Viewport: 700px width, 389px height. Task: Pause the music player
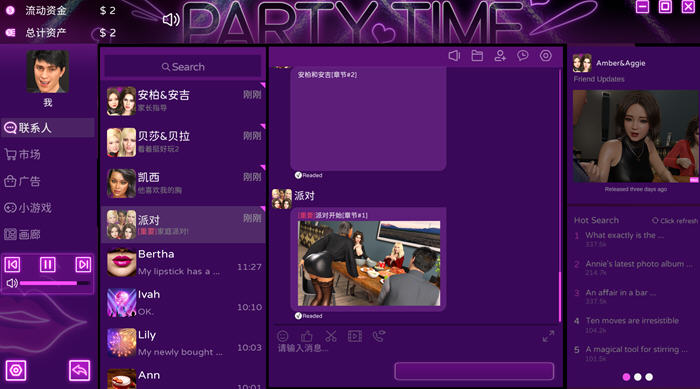(48, 264)
